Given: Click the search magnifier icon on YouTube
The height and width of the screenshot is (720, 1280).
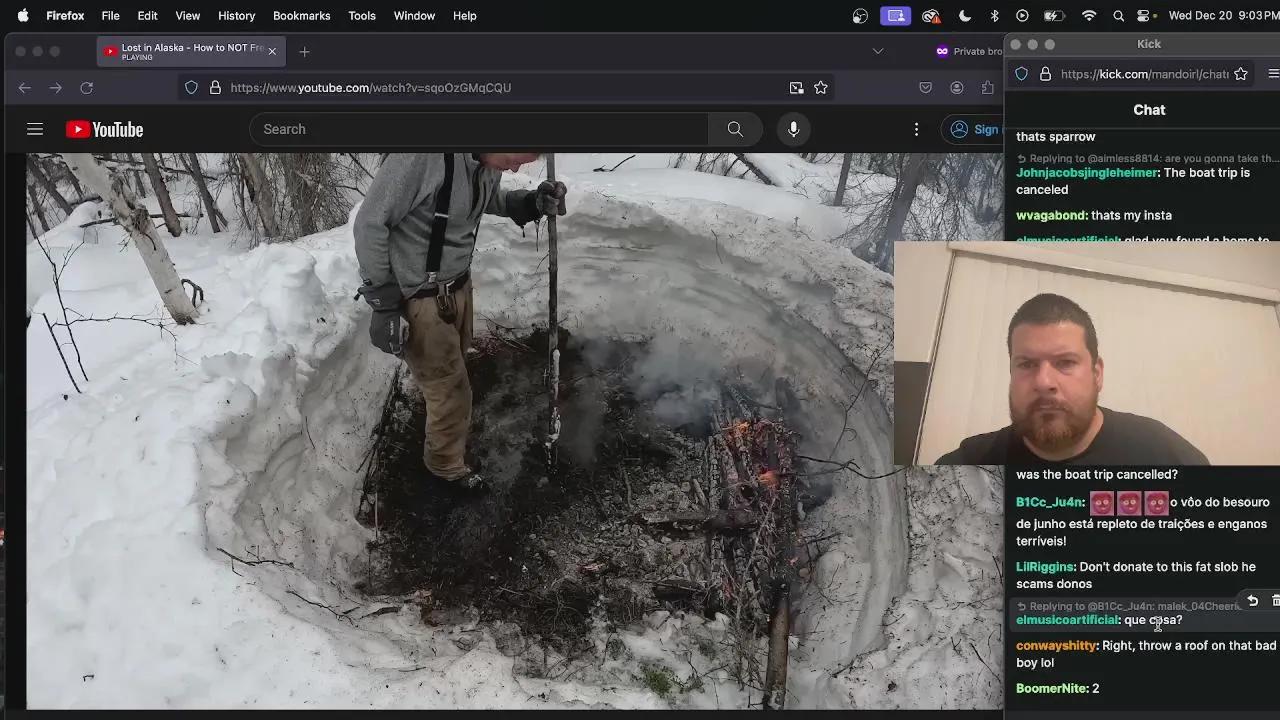Looking at the screenshot, I should (x=735, y=129).
